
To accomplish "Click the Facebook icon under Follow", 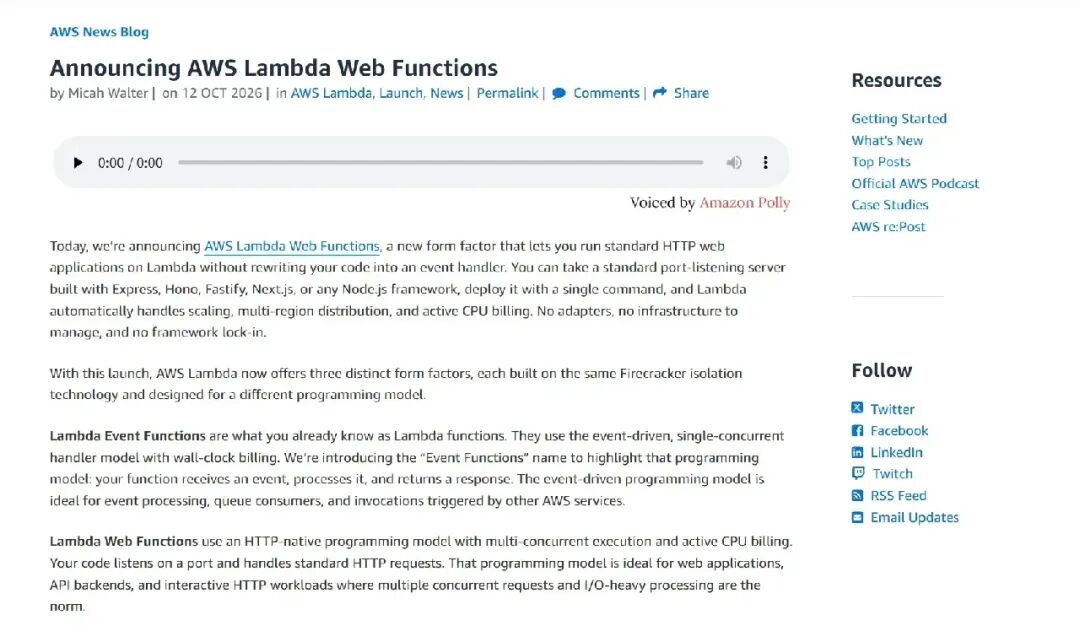I will 857,431.
